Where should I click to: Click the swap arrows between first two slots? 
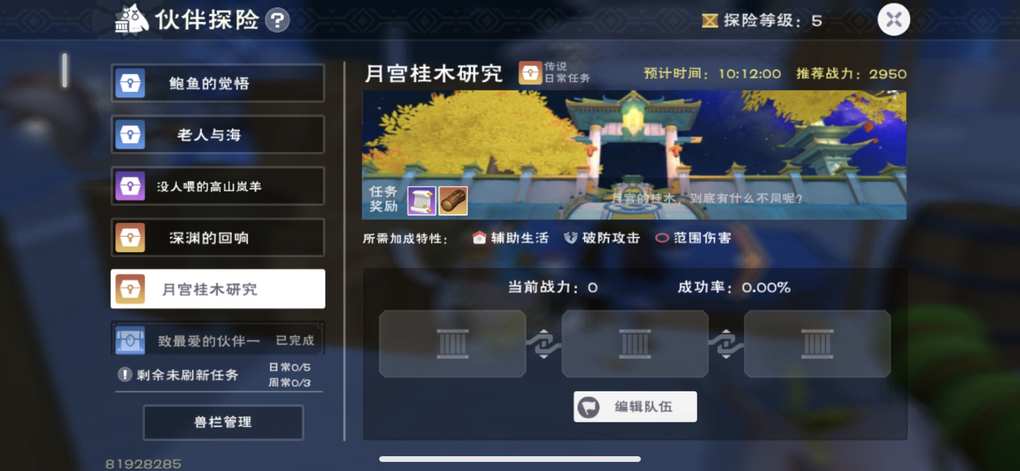[544, 344]
